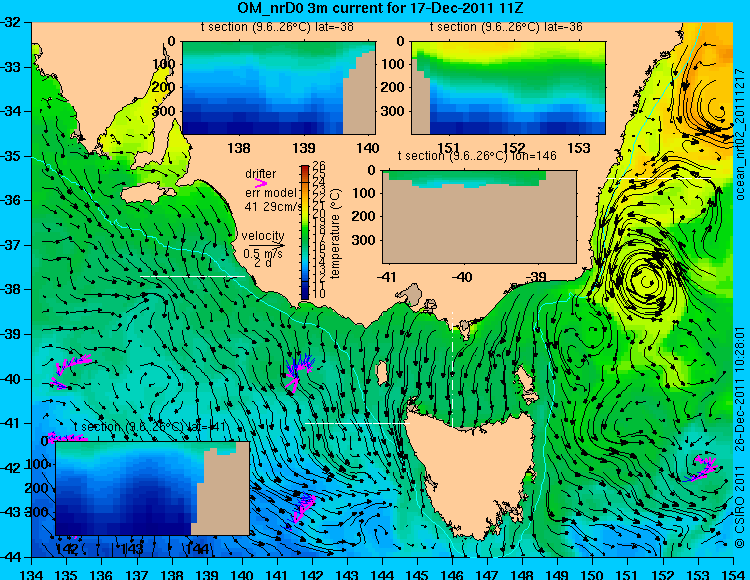The height and width of the screenshot is (580, 750).
Task: Click the '150' longitude axis label
Action: pos(593,574)
